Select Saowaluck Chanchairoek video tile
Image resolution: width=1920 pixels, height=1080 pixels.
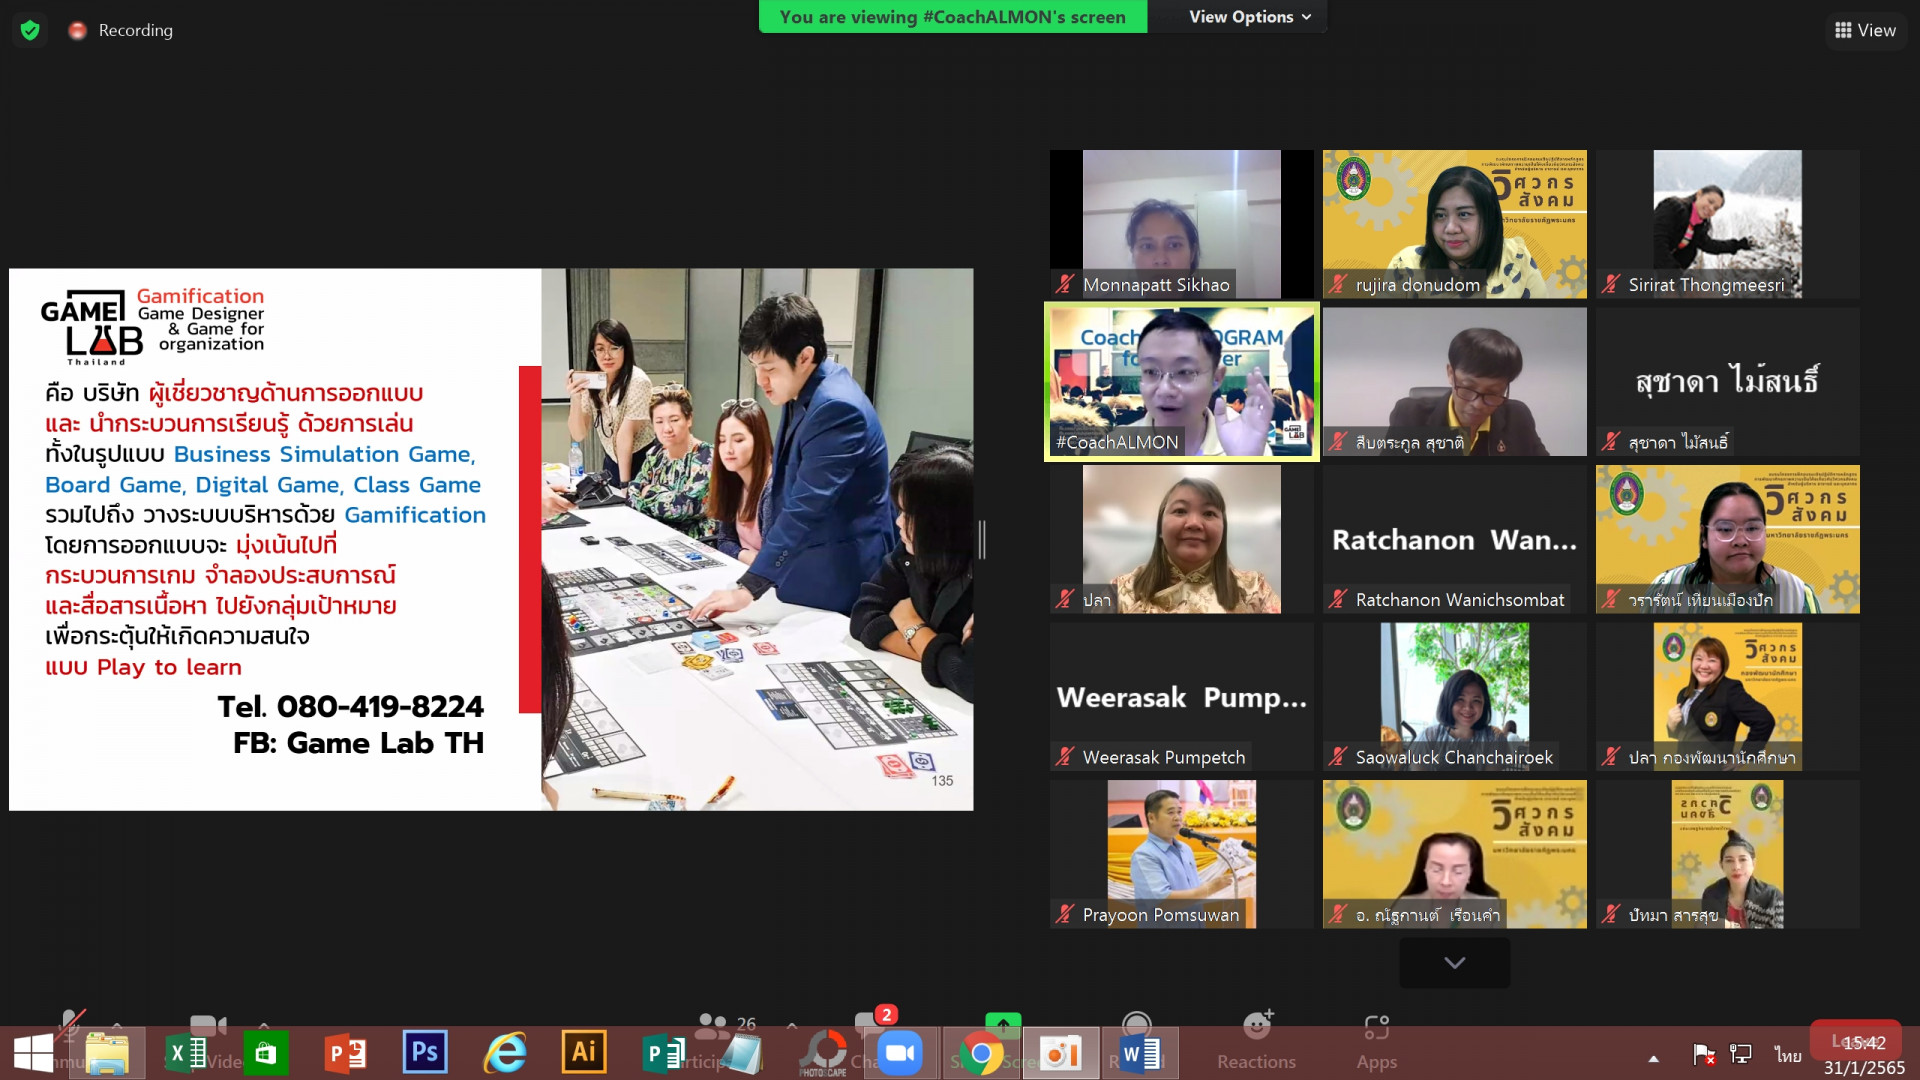pos(1454,696)
